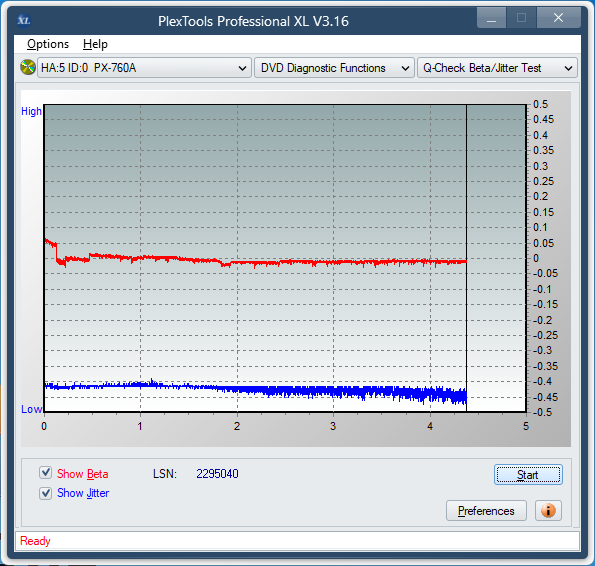The width and height of the screenshot is (595, 566).
Task: Open the orange info button
Action: 548,511
